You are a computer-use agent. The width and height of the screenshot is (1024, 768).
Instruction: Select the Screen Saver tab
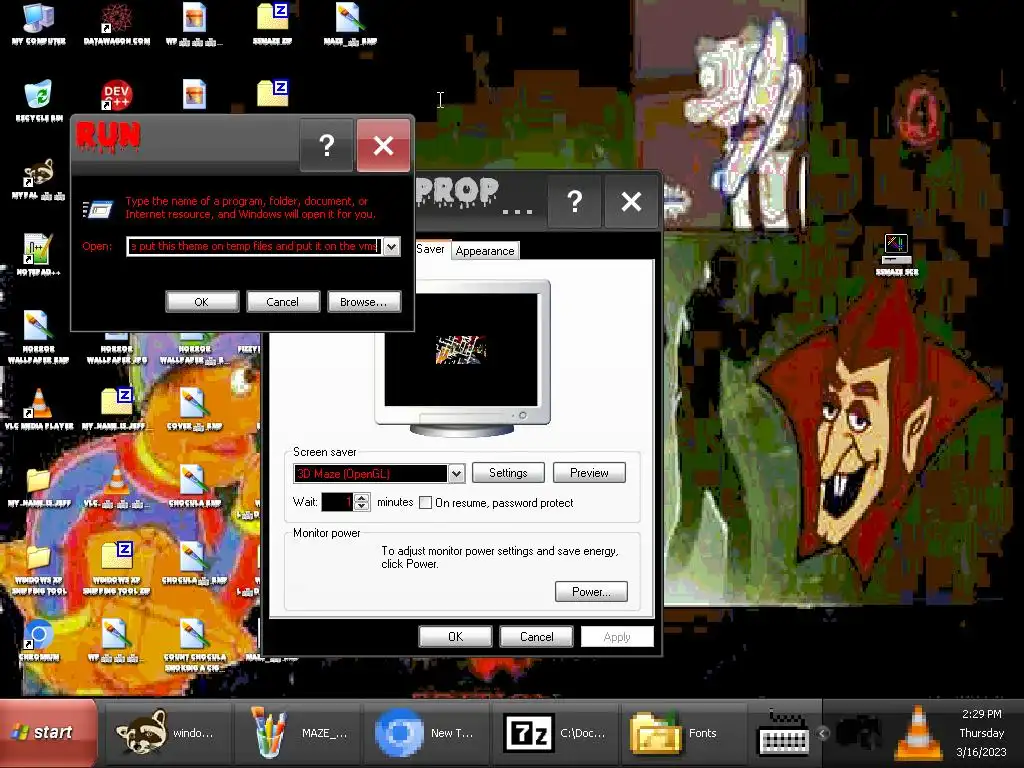pyautogui.click(x=430, y=249)
